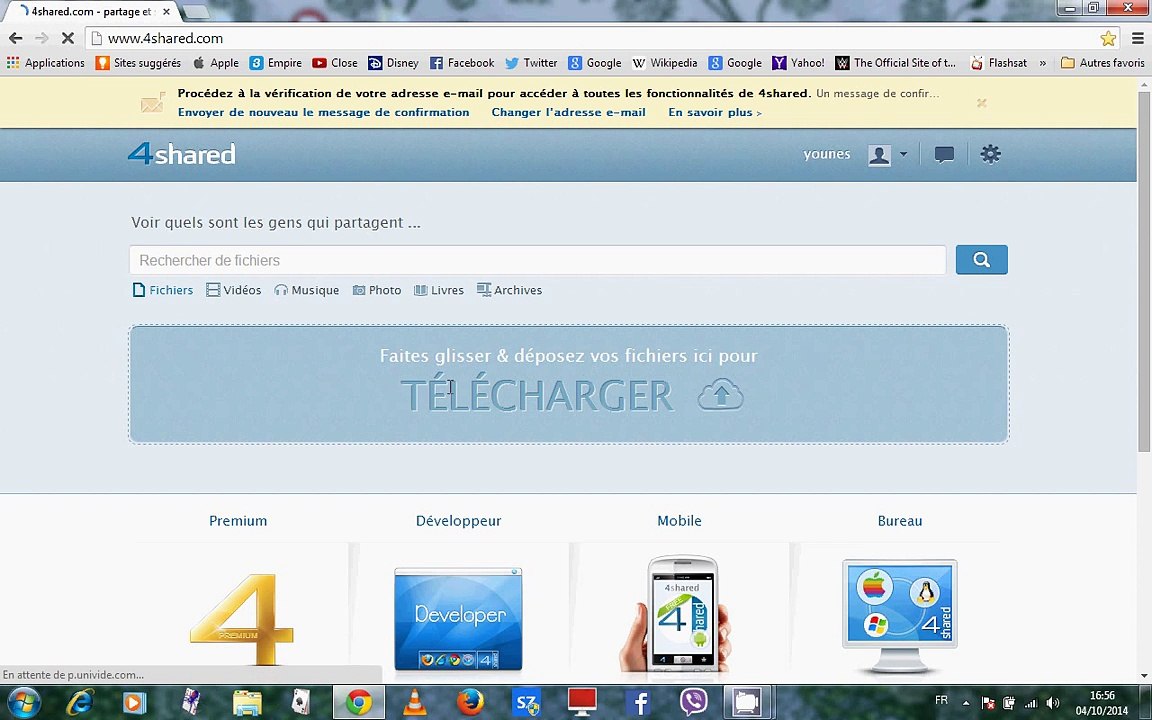Click the Rechercher de fichiers field
The image size is (1152, 720).
(538, 260)
